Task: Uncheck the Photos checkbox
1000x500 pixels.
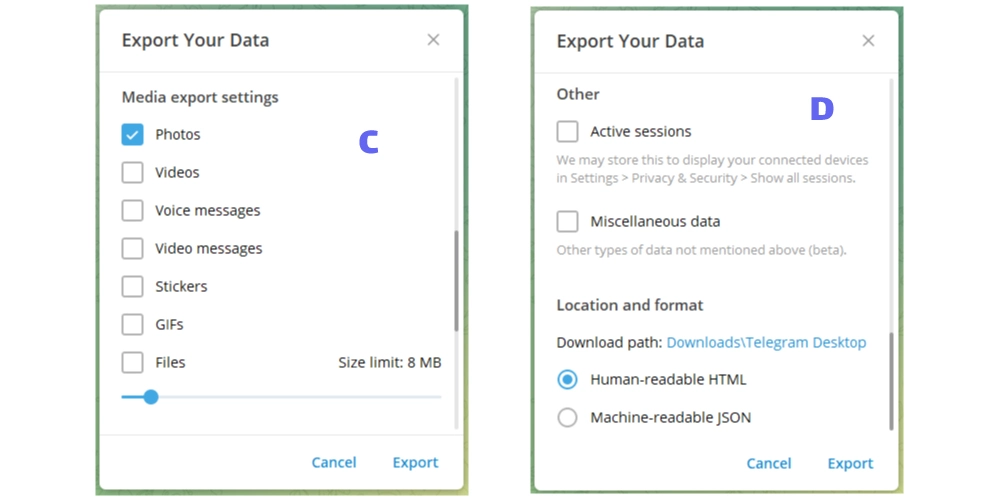Action: coord(132,135)
